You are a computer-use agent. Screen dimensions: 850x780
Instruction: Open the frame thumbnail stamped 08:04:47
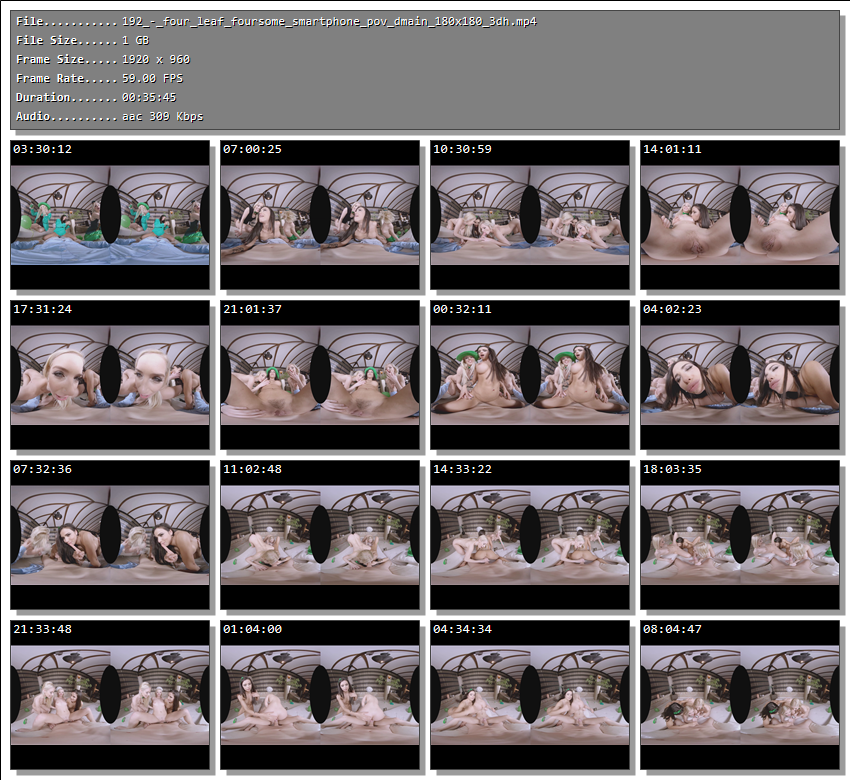[x=740, y=695]
